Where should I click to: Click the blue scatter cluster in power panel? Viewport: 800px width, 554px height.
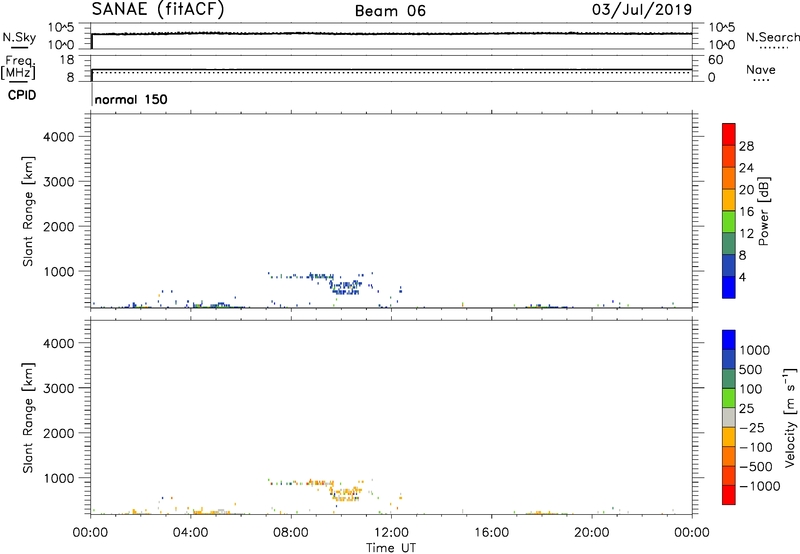[x=346, y=286]
